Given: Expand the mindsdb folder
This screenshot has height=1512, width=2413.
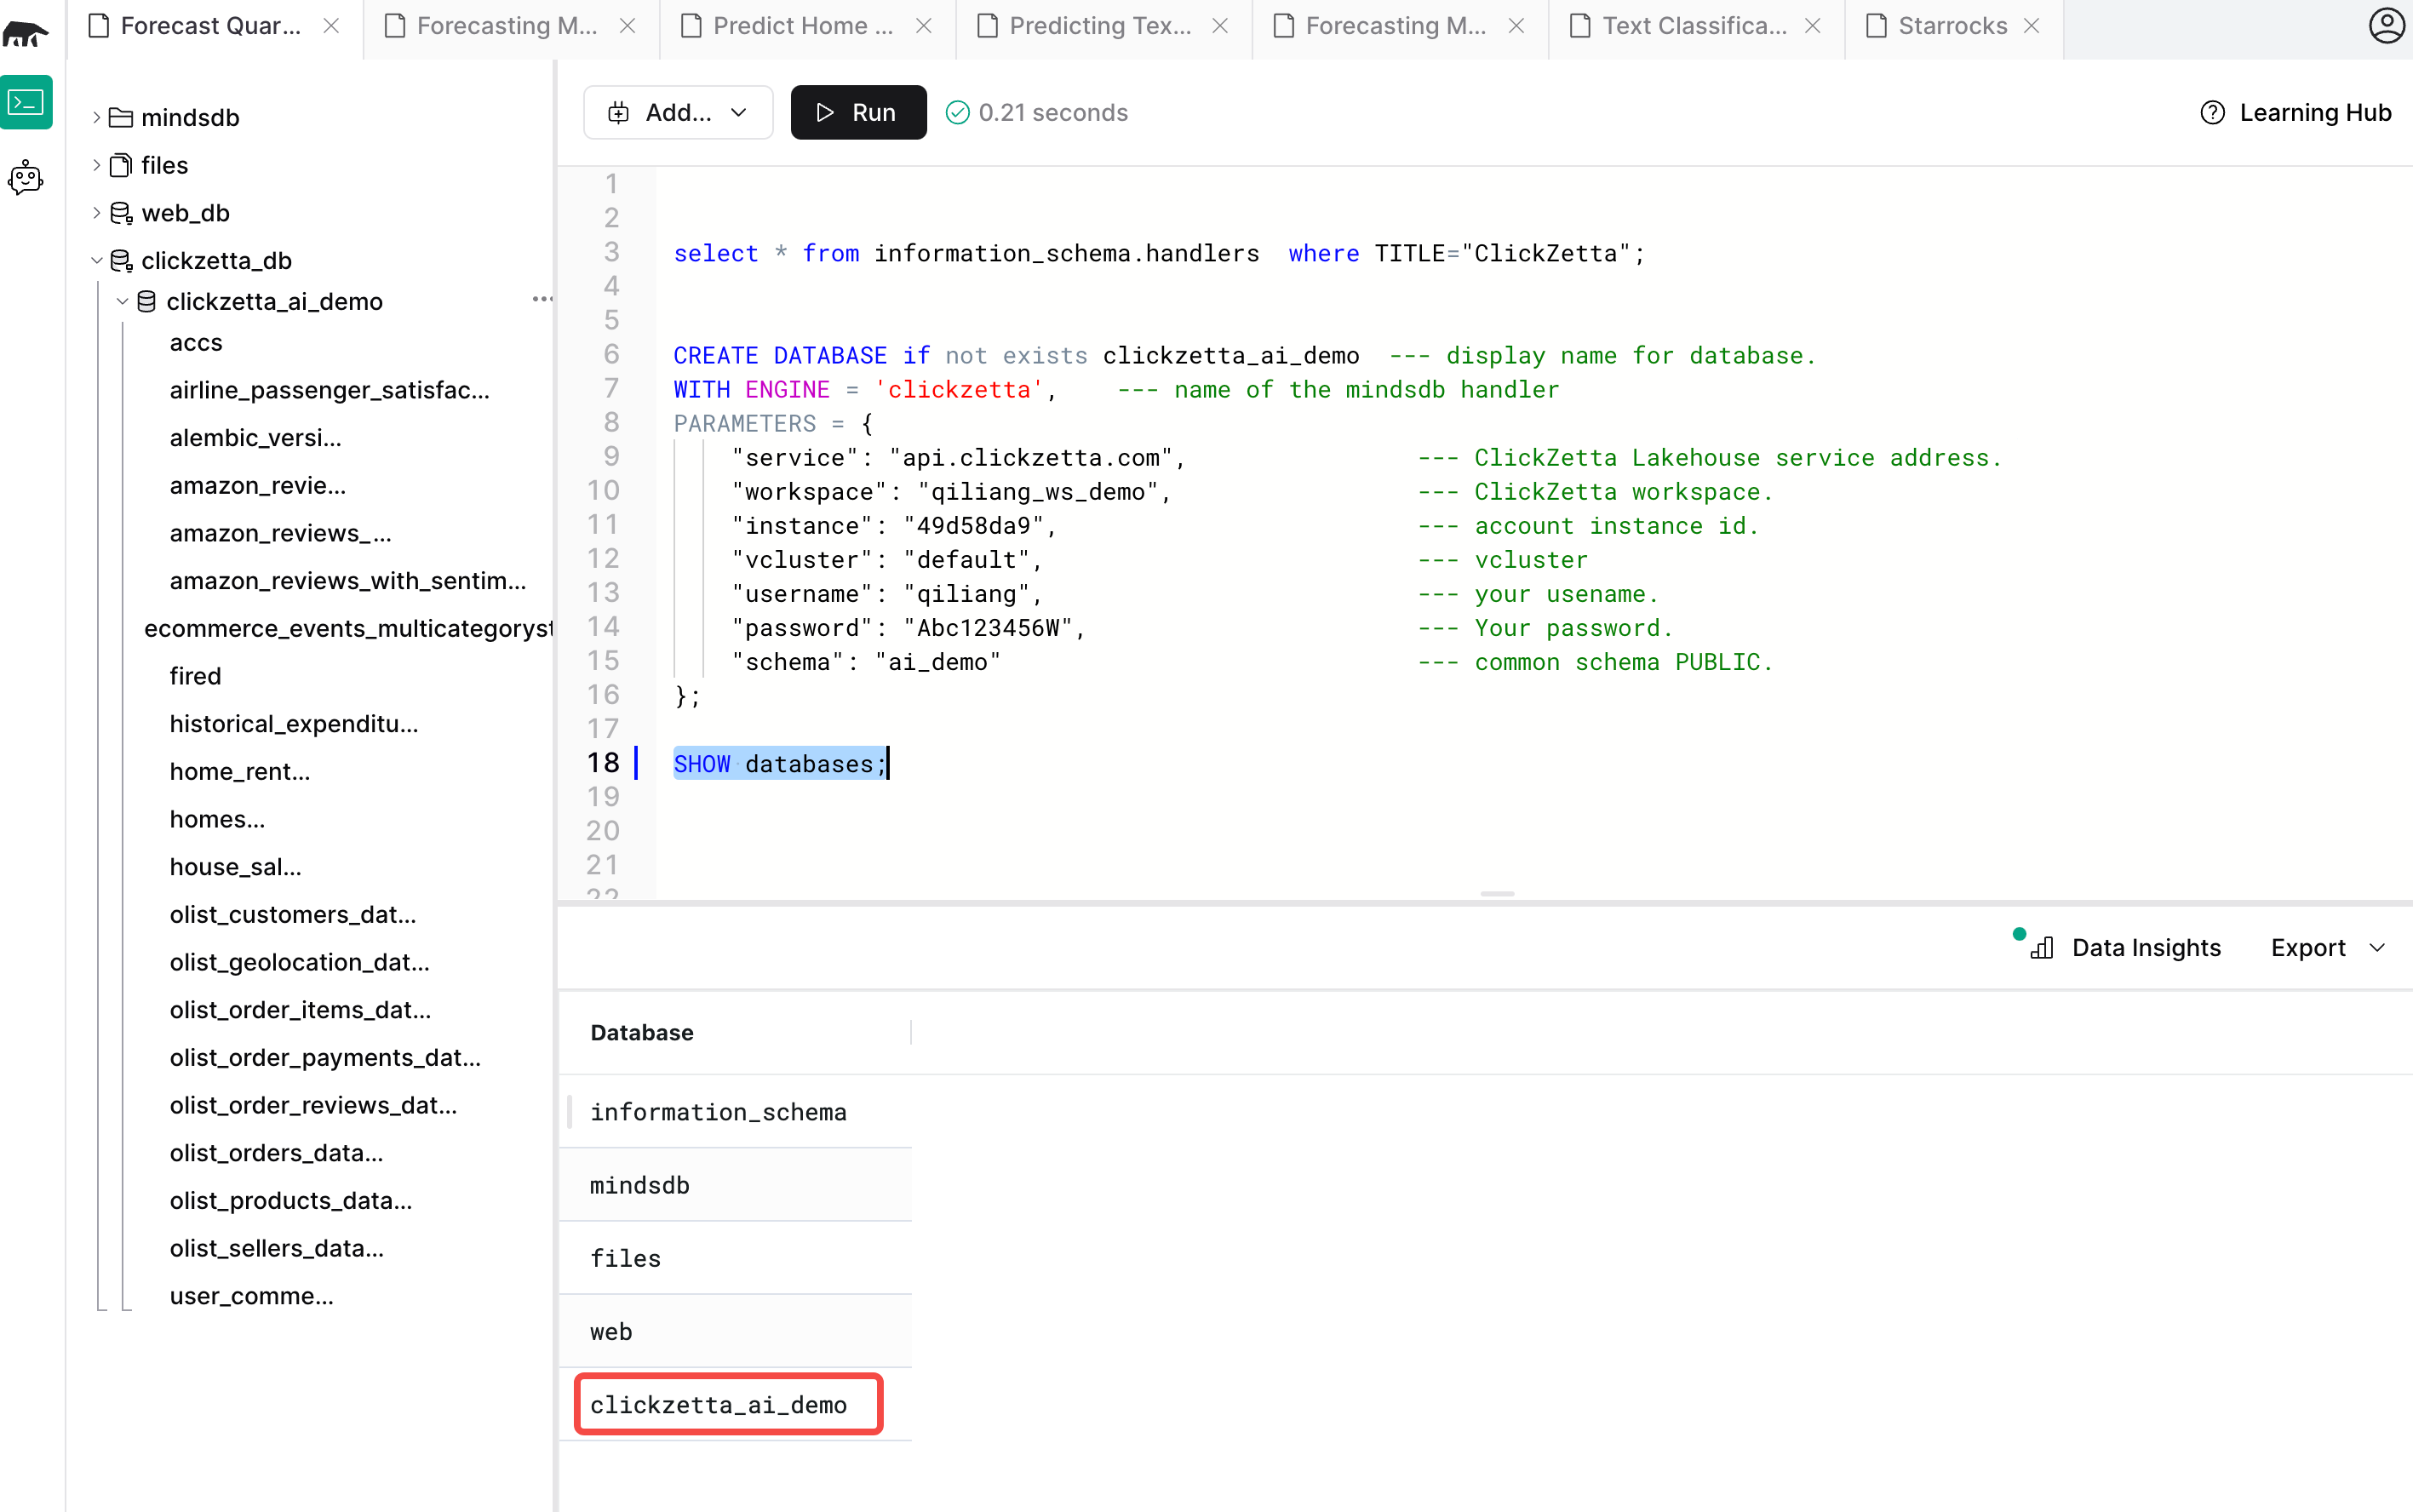Looking at the screenshot, I should coord(96,118).
